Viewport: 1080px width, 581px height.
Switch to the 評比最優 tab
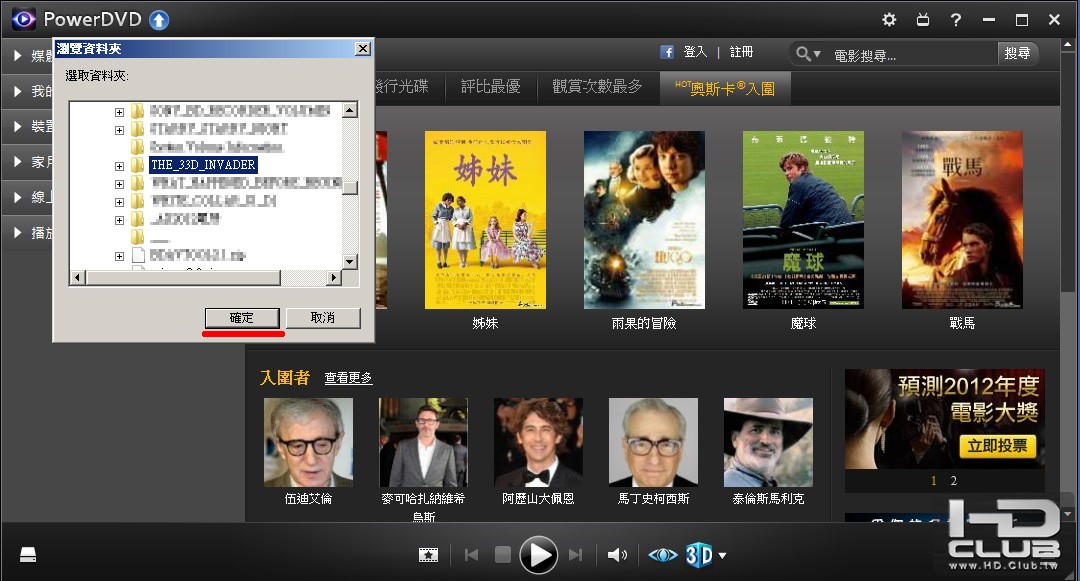coord(490,87)
